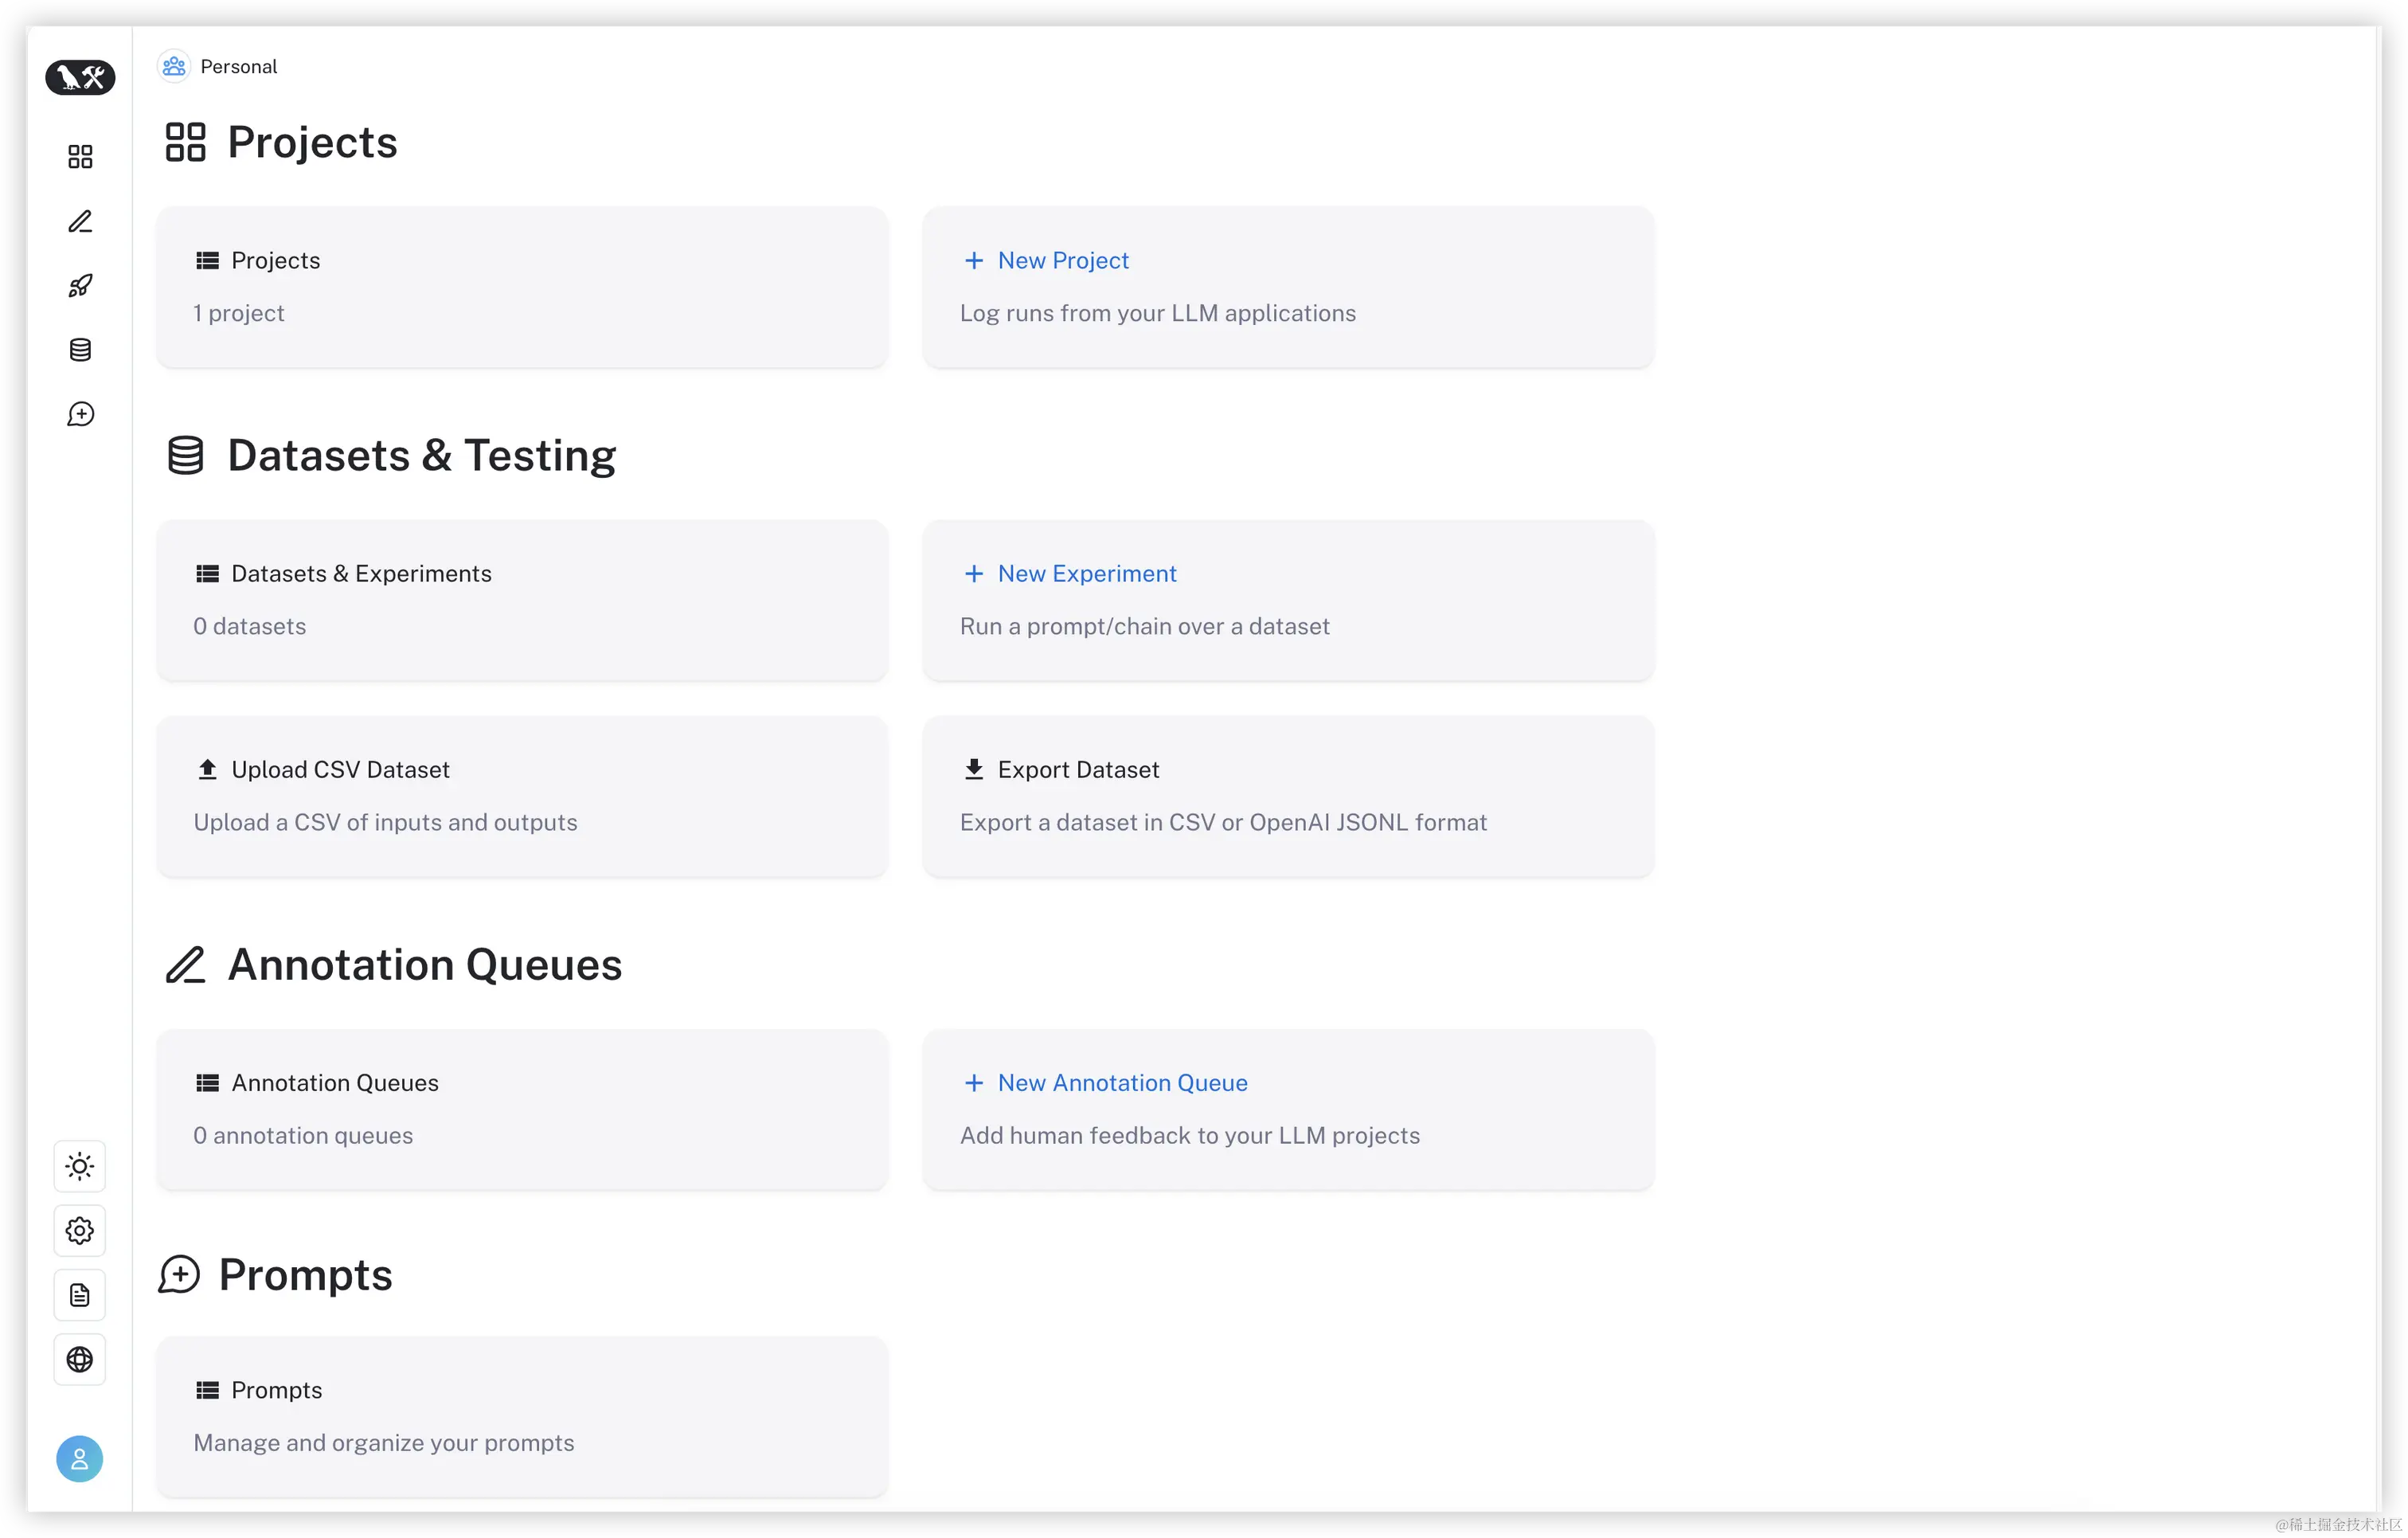This screenshot has width=2408, height=1538.
Task: Open settings gear icon in sidebar
Action: click(x=80, y=1231)
